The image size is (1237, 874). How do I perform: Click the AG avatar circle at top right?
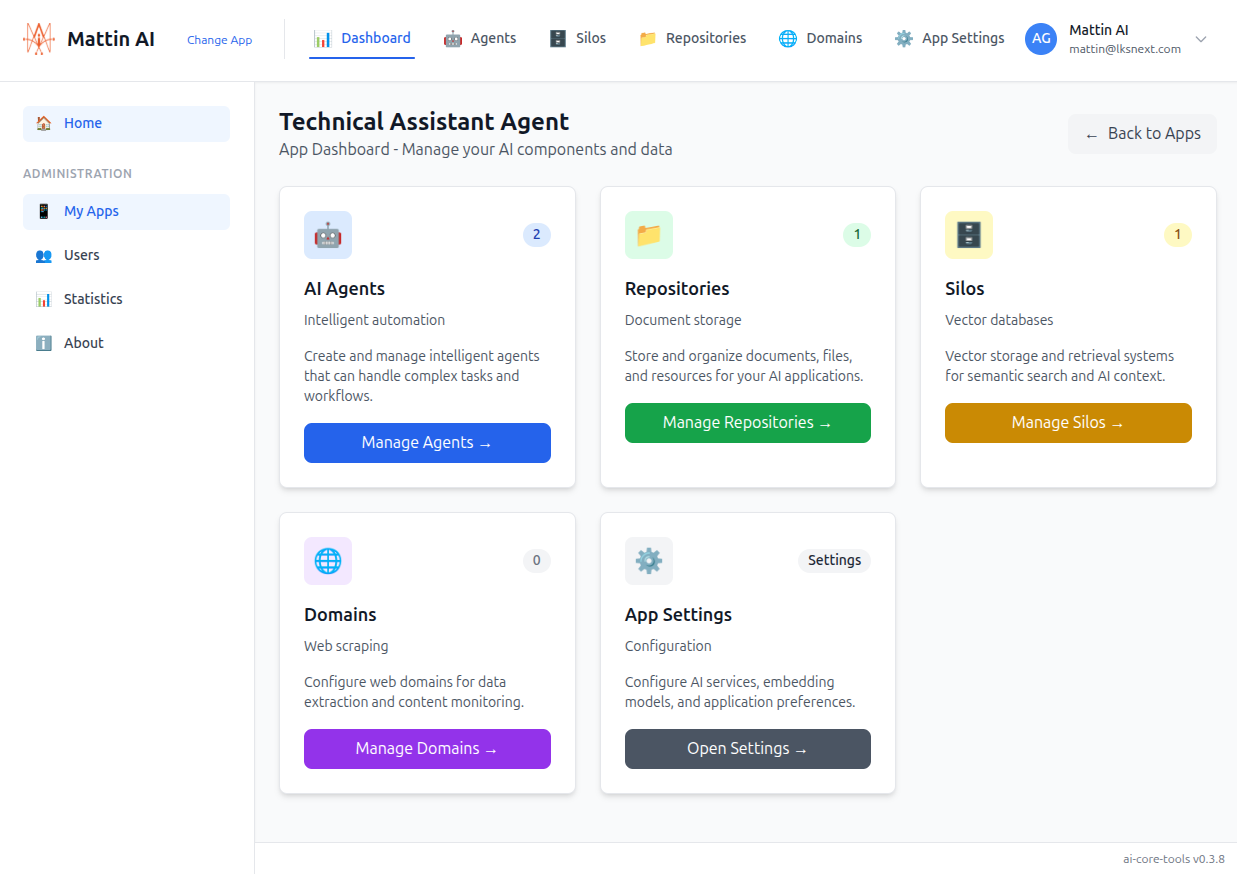click(x=1040, y=38)
